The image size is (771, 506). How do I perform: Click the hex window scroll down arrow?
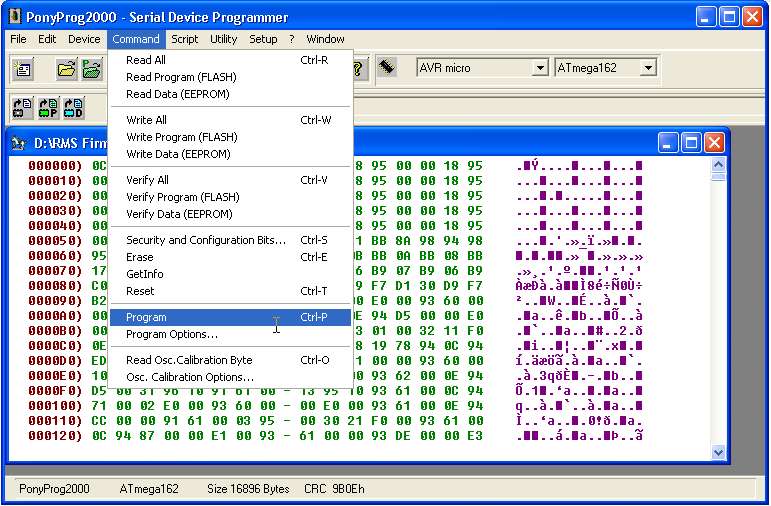[718, 452]
